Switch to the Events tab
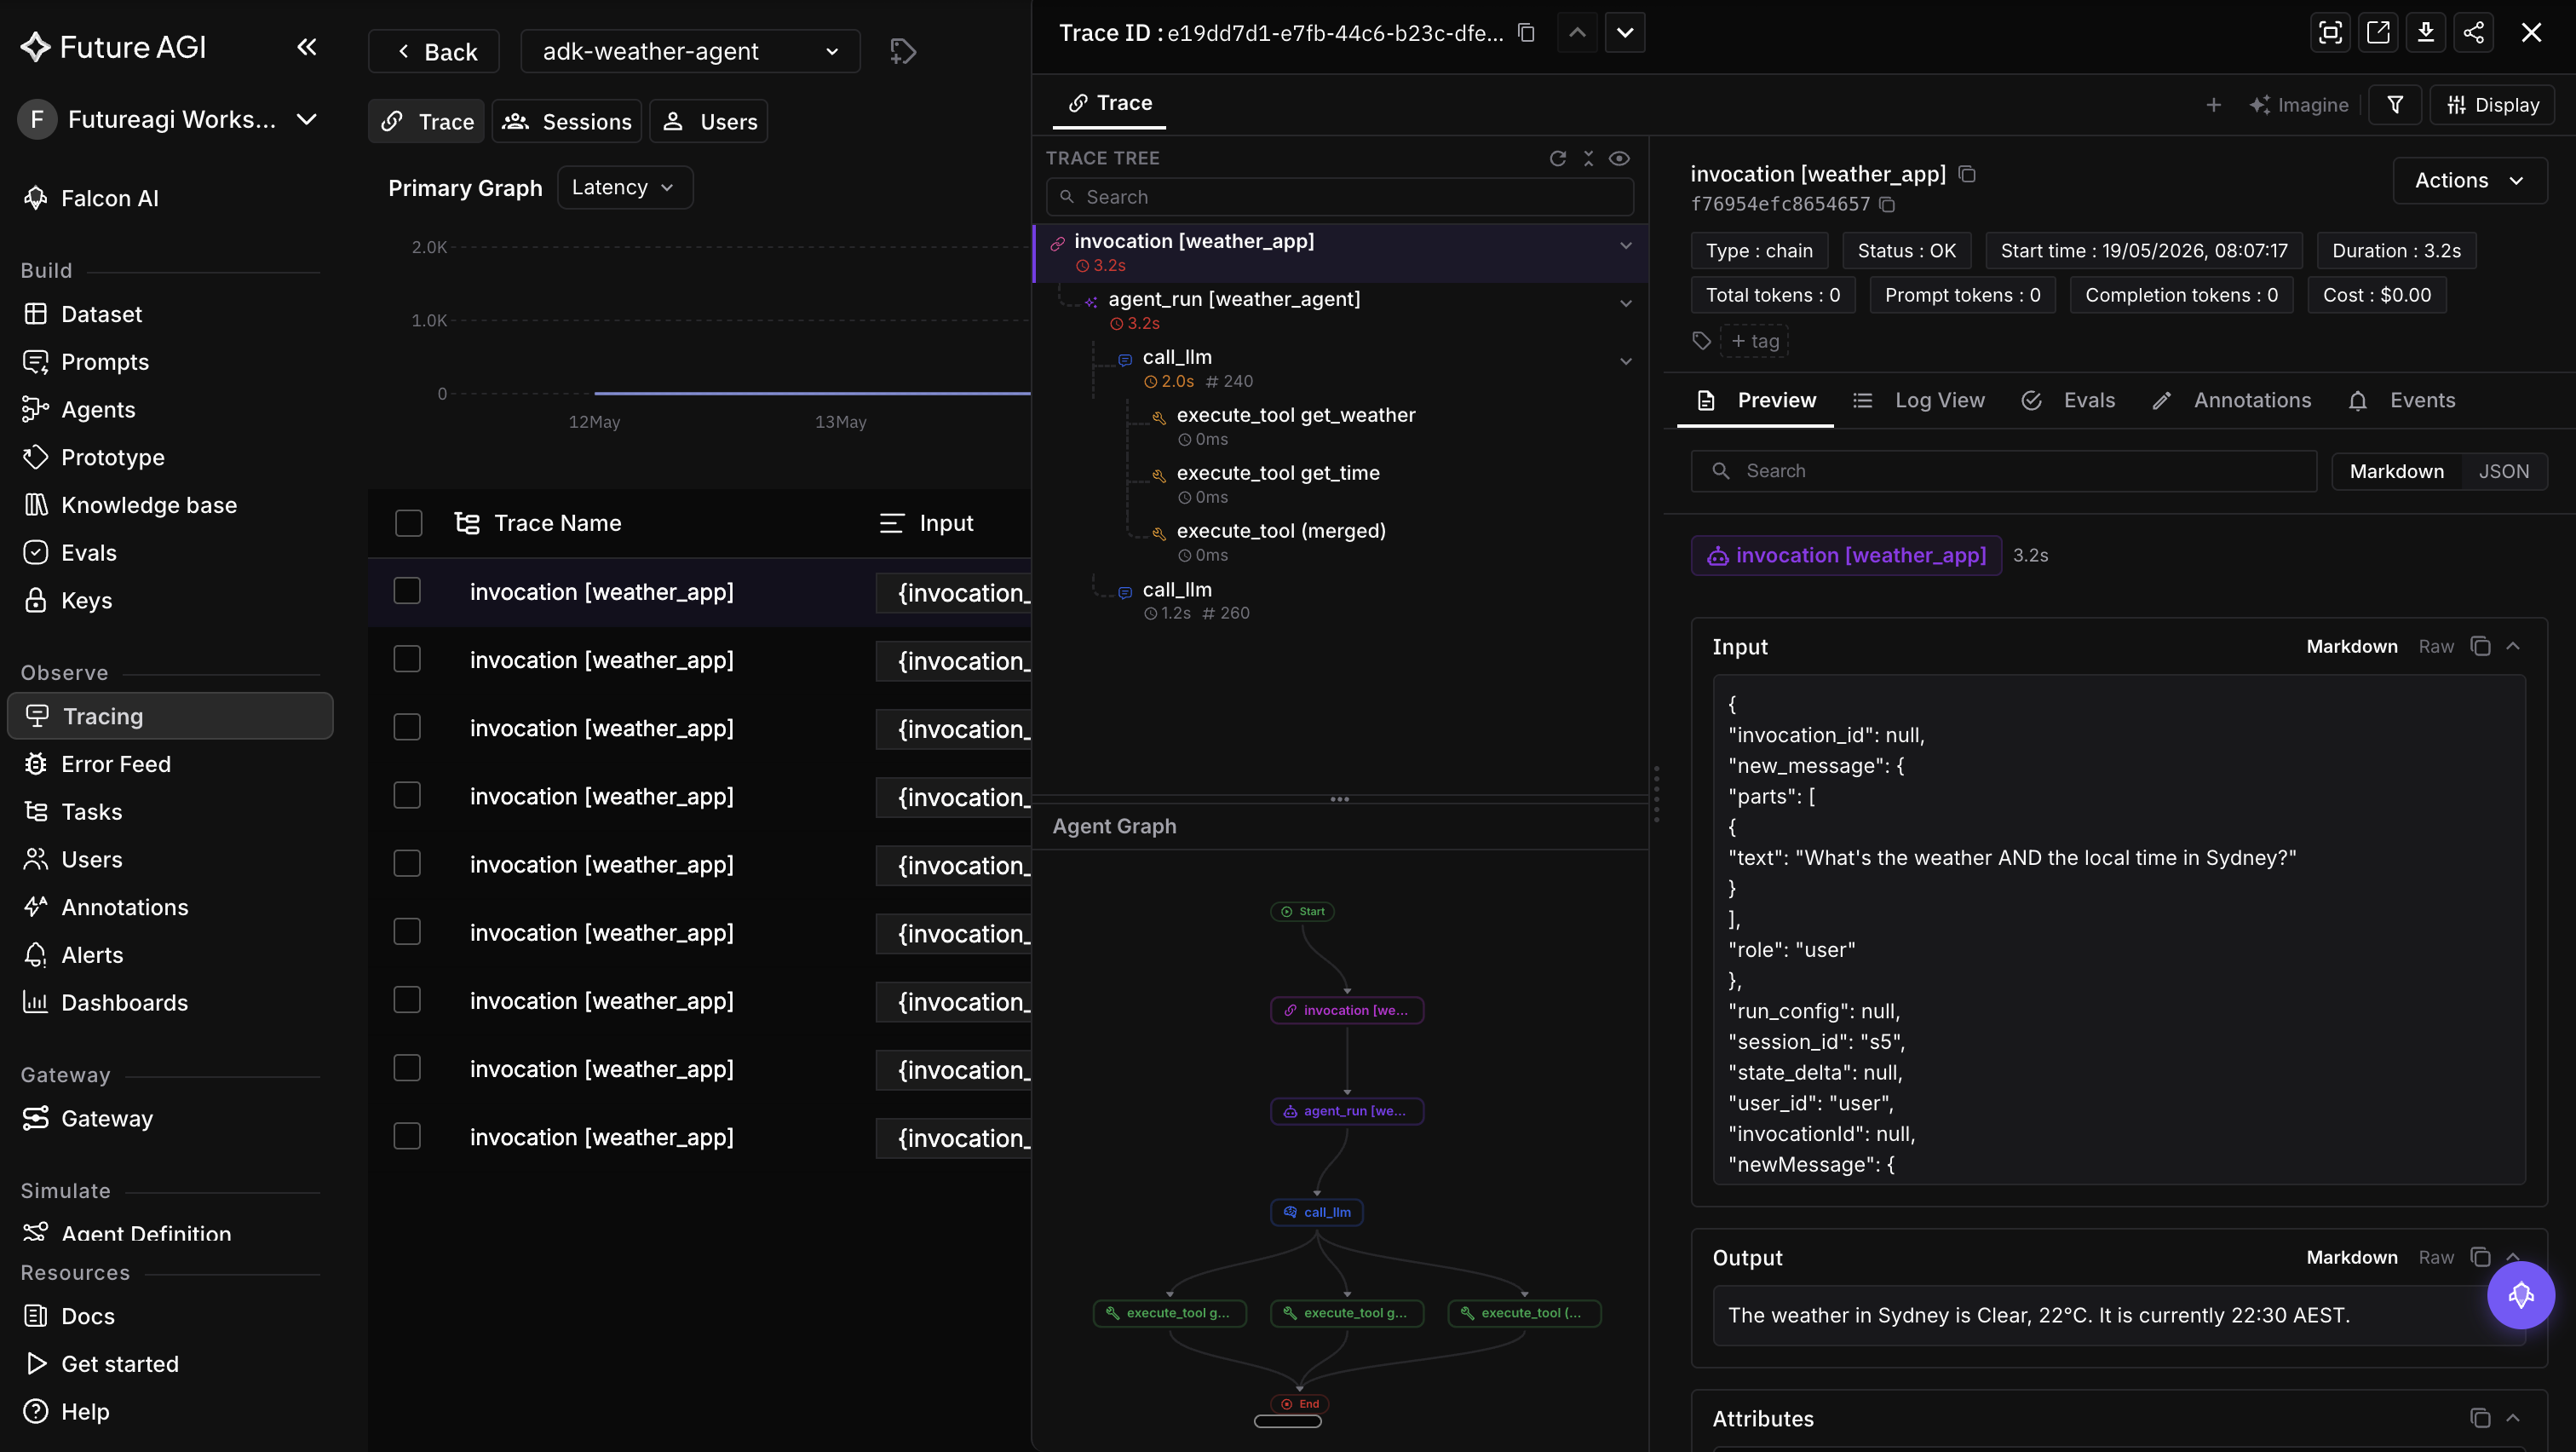 (2401, 400)
